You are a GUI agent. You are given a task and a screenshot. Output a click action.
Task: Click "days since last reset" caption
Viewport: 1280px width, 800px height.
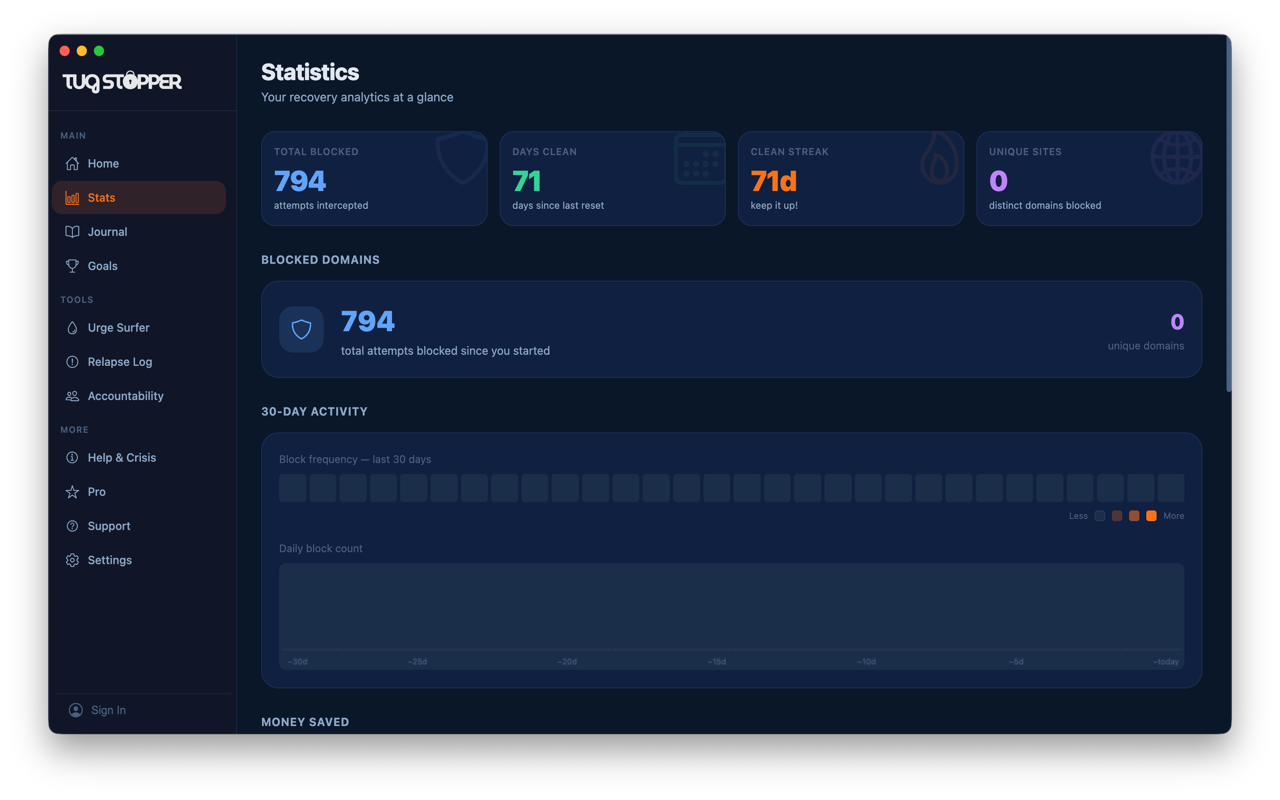[558, 205]
